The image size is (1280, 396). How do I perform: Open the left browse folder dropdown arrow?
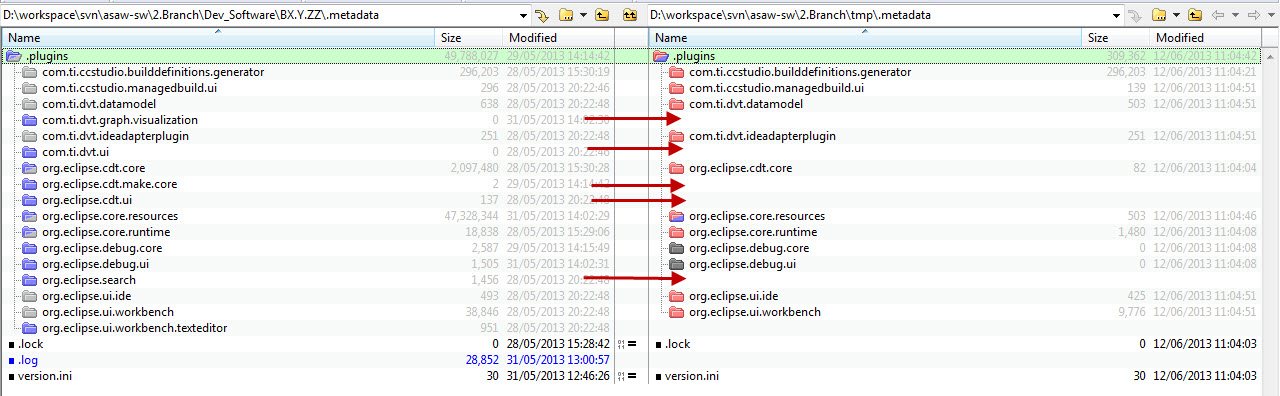pyautogui.click(x=582, y=15)
